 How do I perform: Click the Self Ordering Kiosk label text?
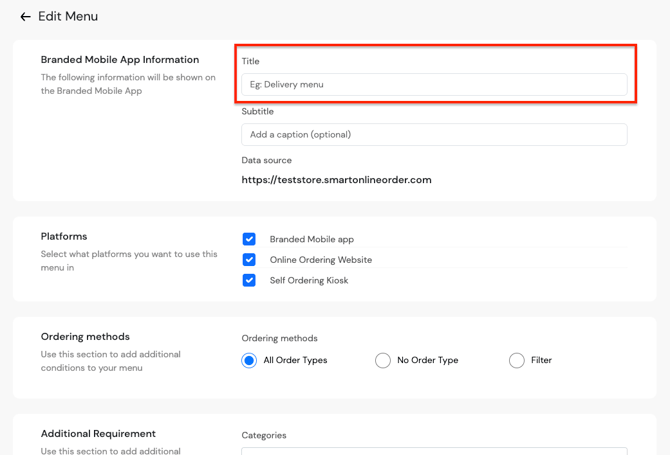tap(309, 281)
